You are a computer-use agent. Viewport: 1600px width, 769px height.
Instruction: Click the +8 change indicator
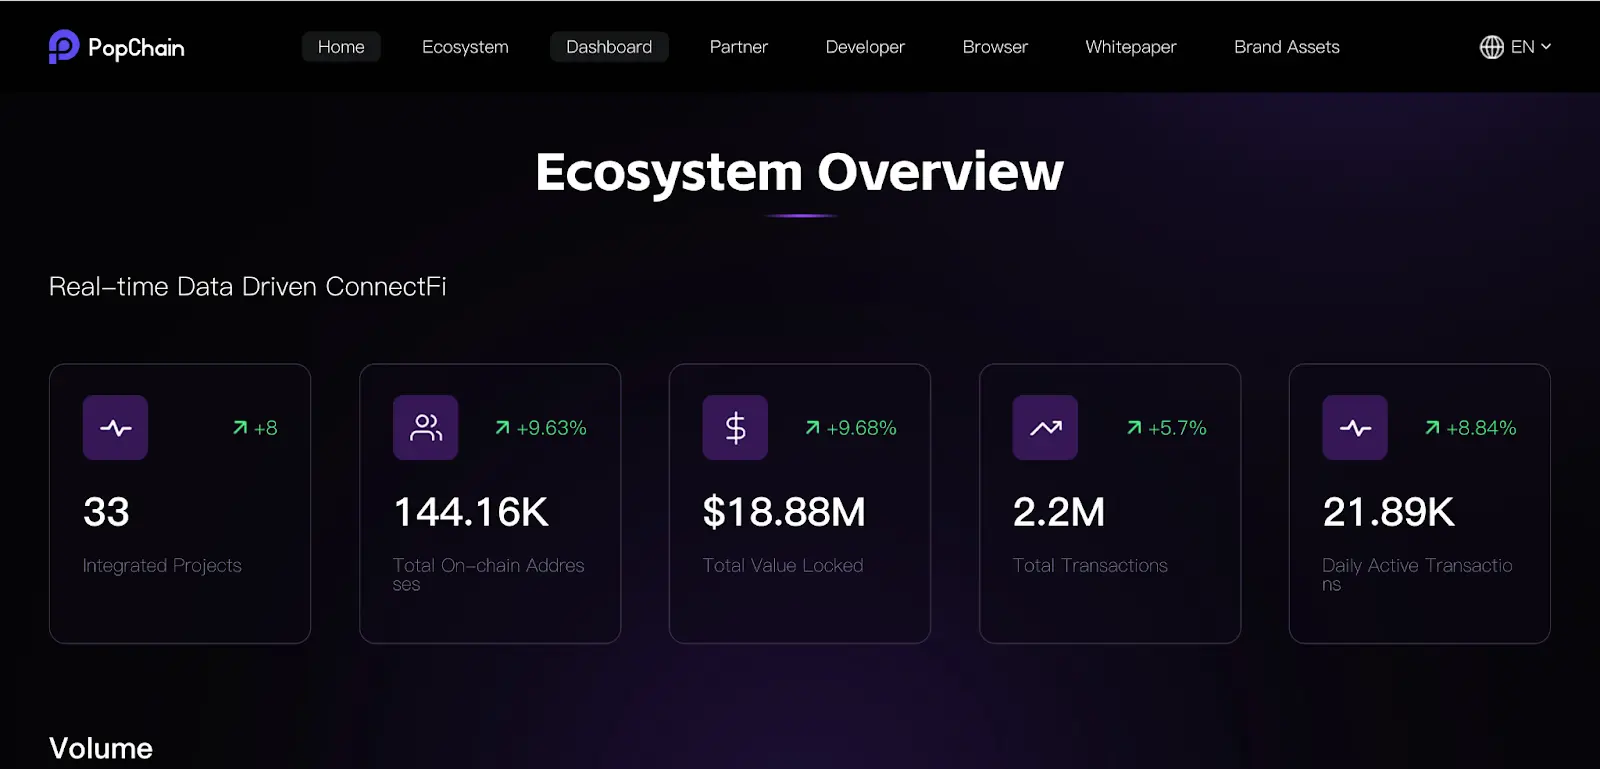tap(266, 428)
